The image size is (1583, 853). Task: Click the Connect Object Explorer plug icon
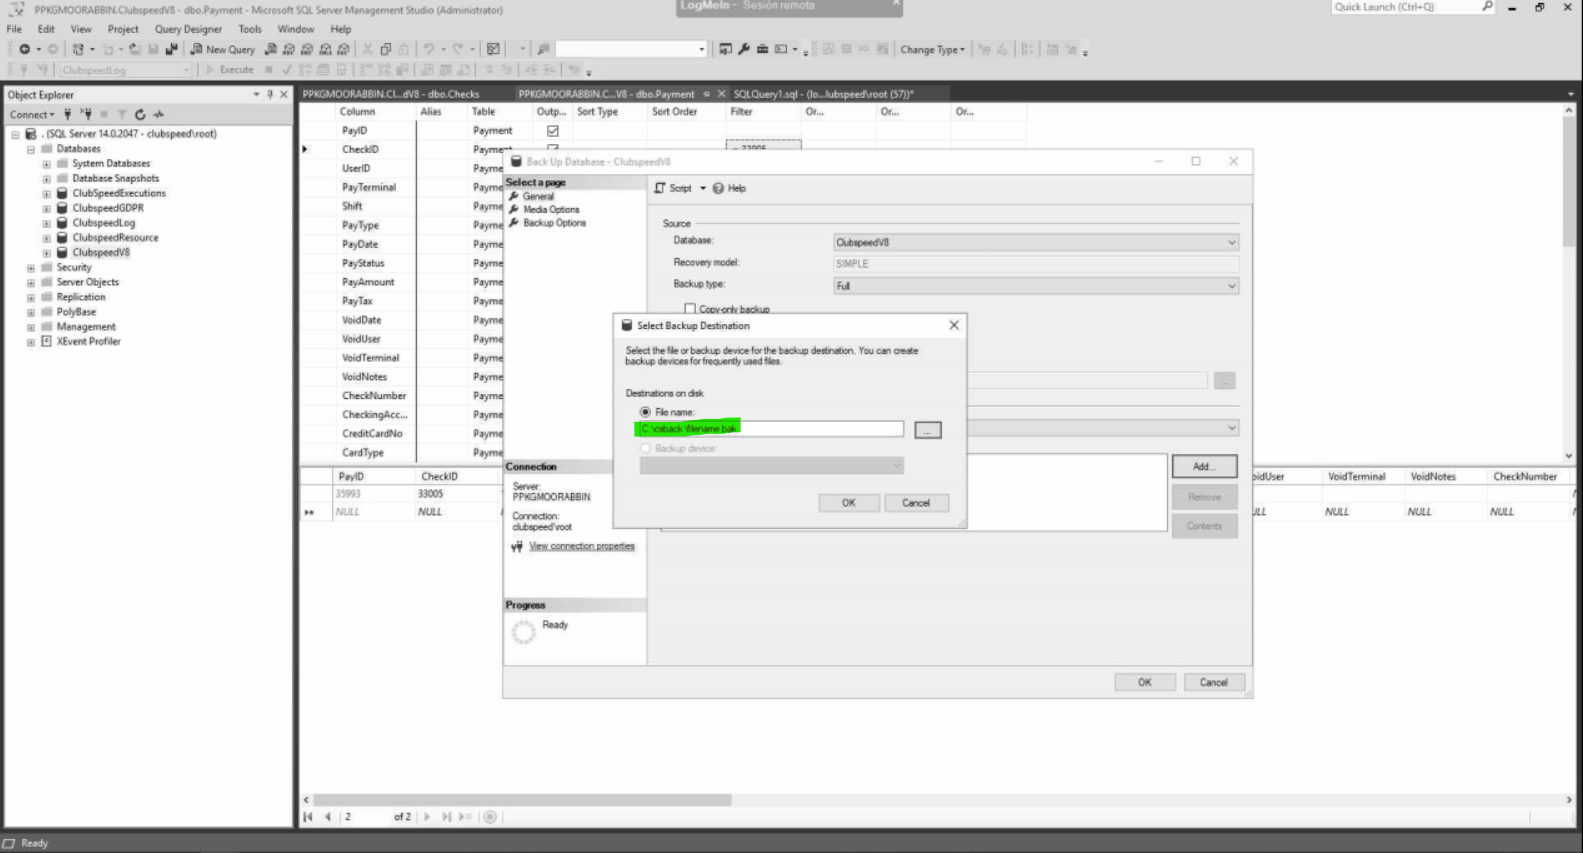68,115
